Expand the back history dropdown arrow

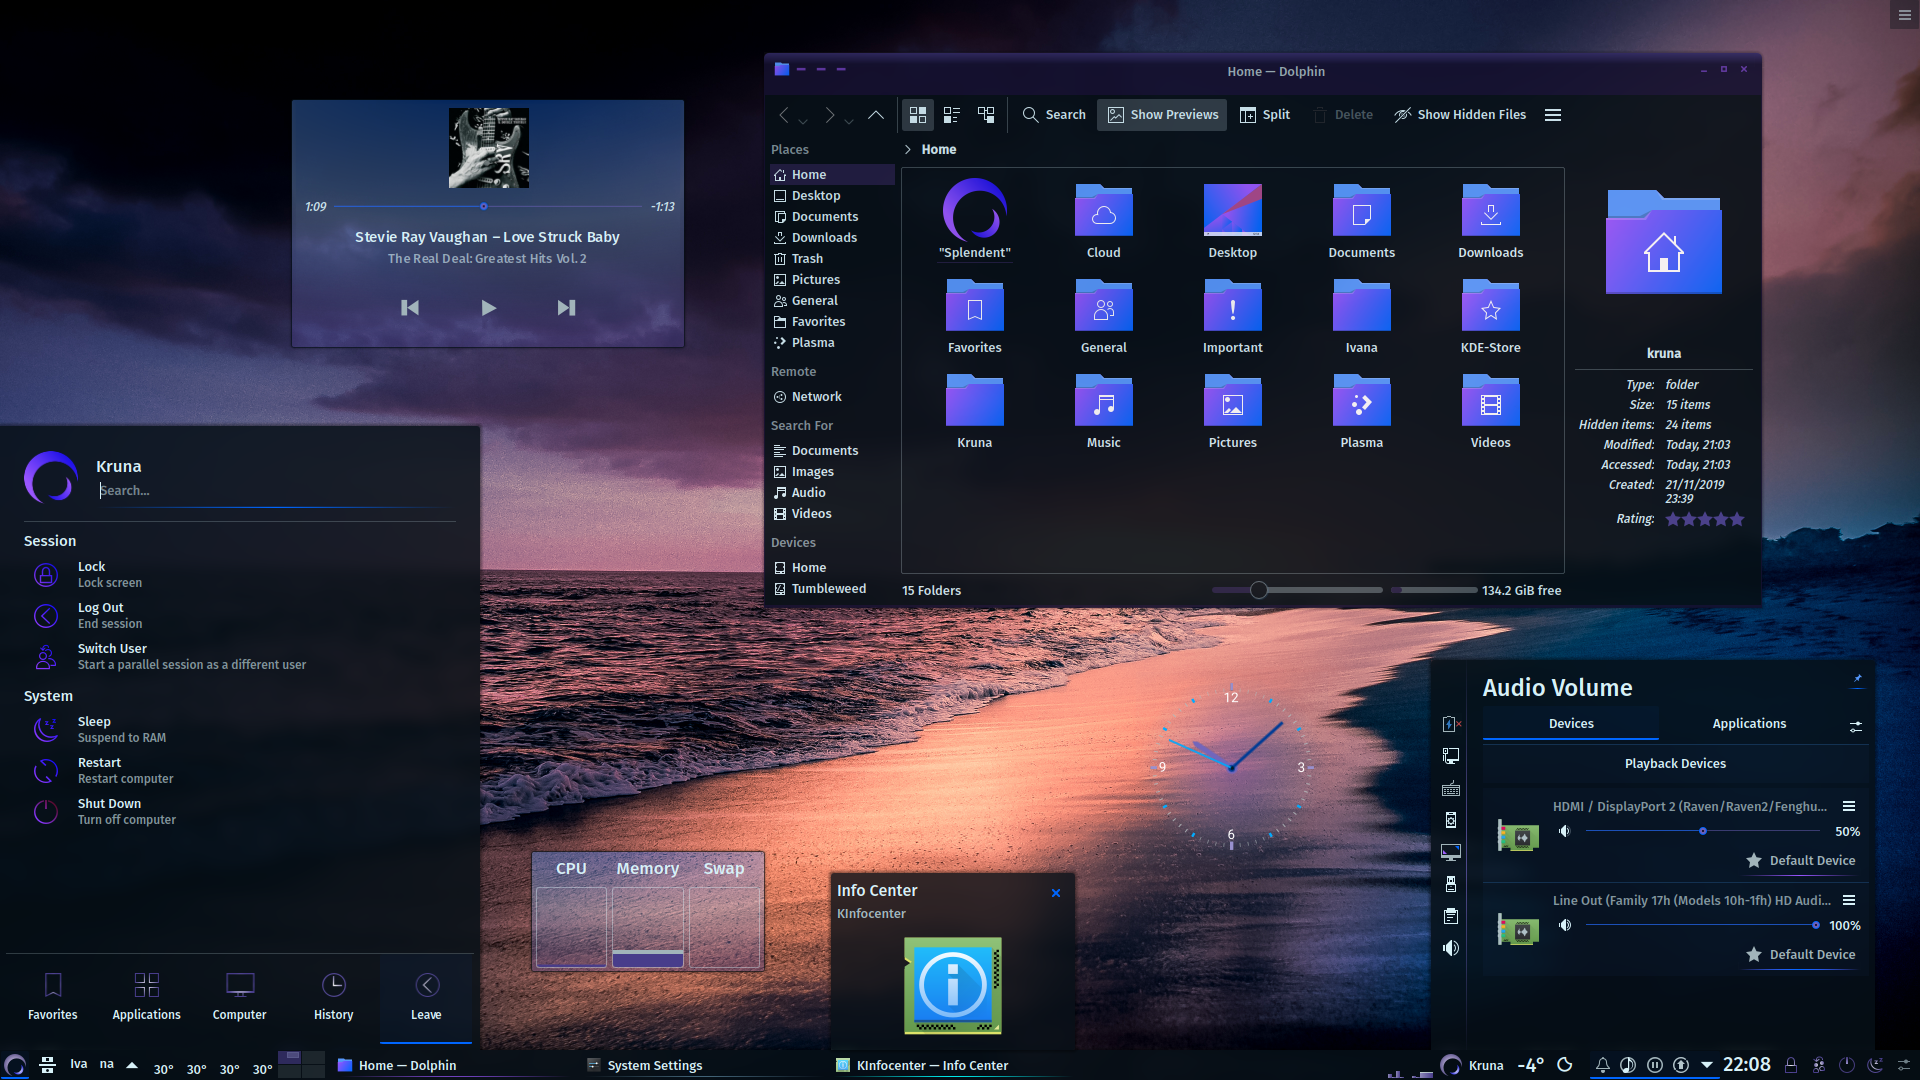(803, 121)
